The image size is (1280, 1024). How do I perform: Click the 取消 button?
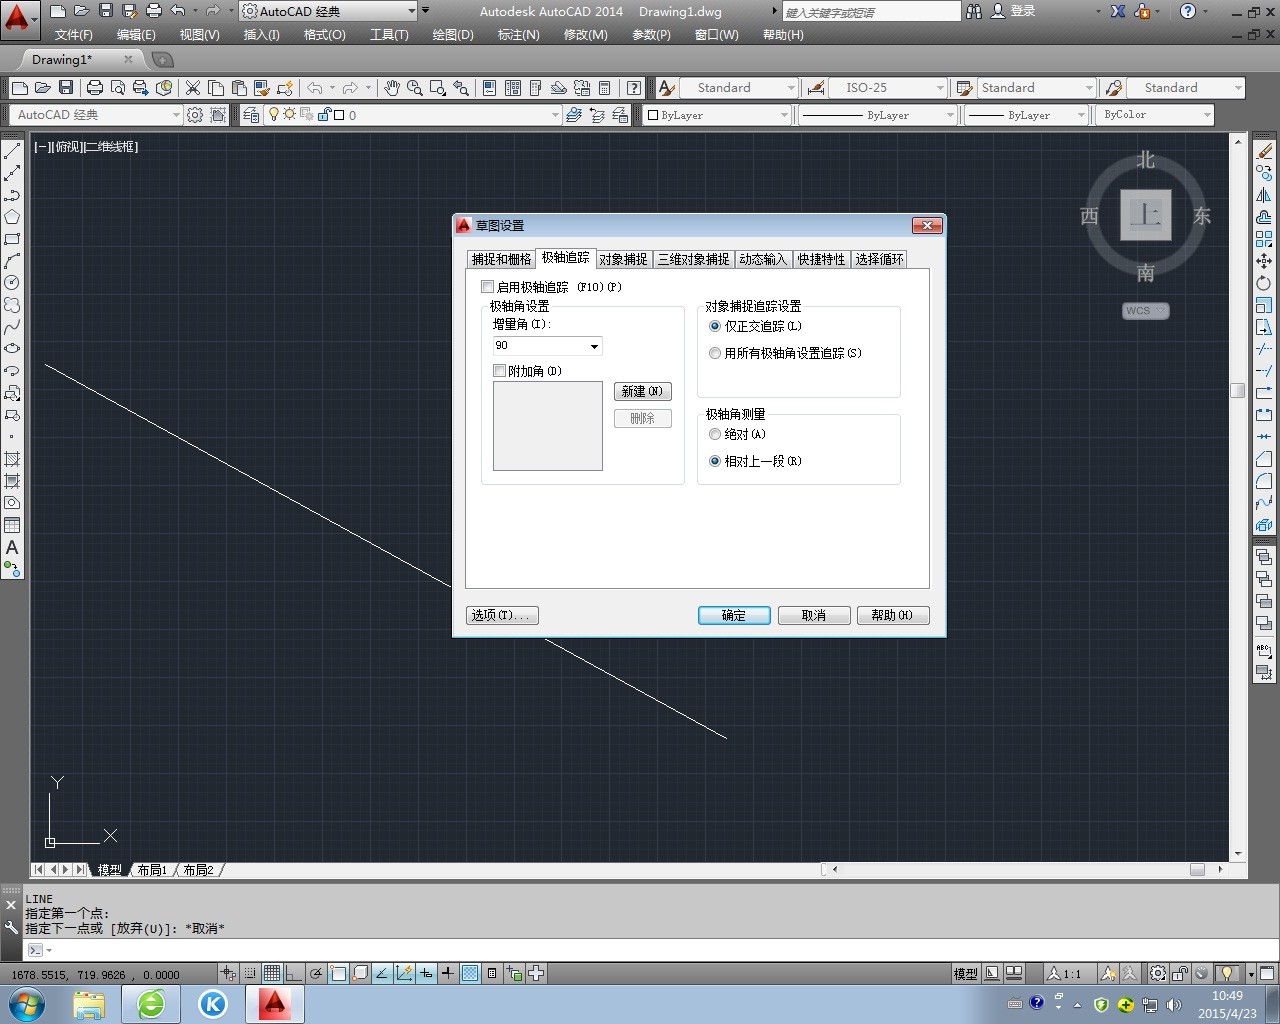814,615
